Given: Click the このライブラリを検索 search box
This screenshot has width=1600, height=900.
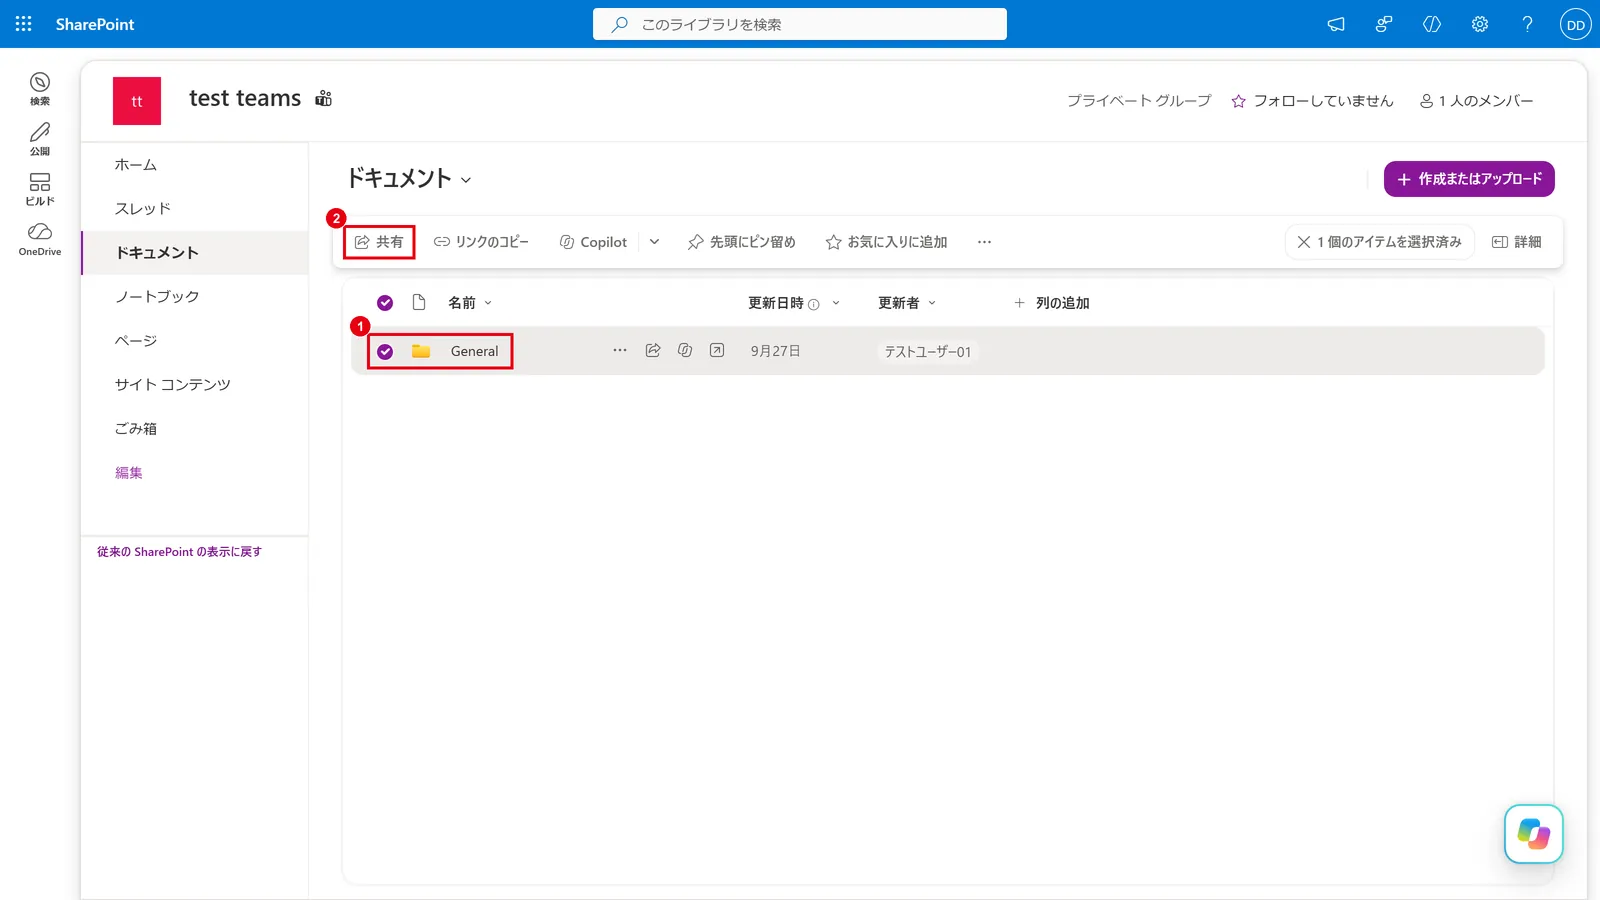Looking at the screenshot, I should pos(800,24).
